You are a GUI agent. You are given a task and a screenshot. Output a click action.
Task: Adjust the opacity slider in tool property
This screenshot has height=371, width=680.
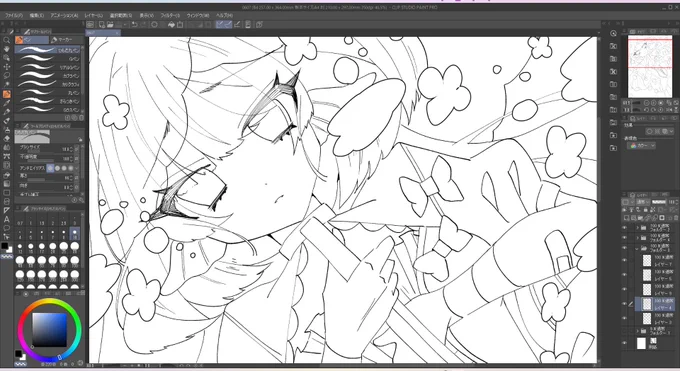click(41, 160)
